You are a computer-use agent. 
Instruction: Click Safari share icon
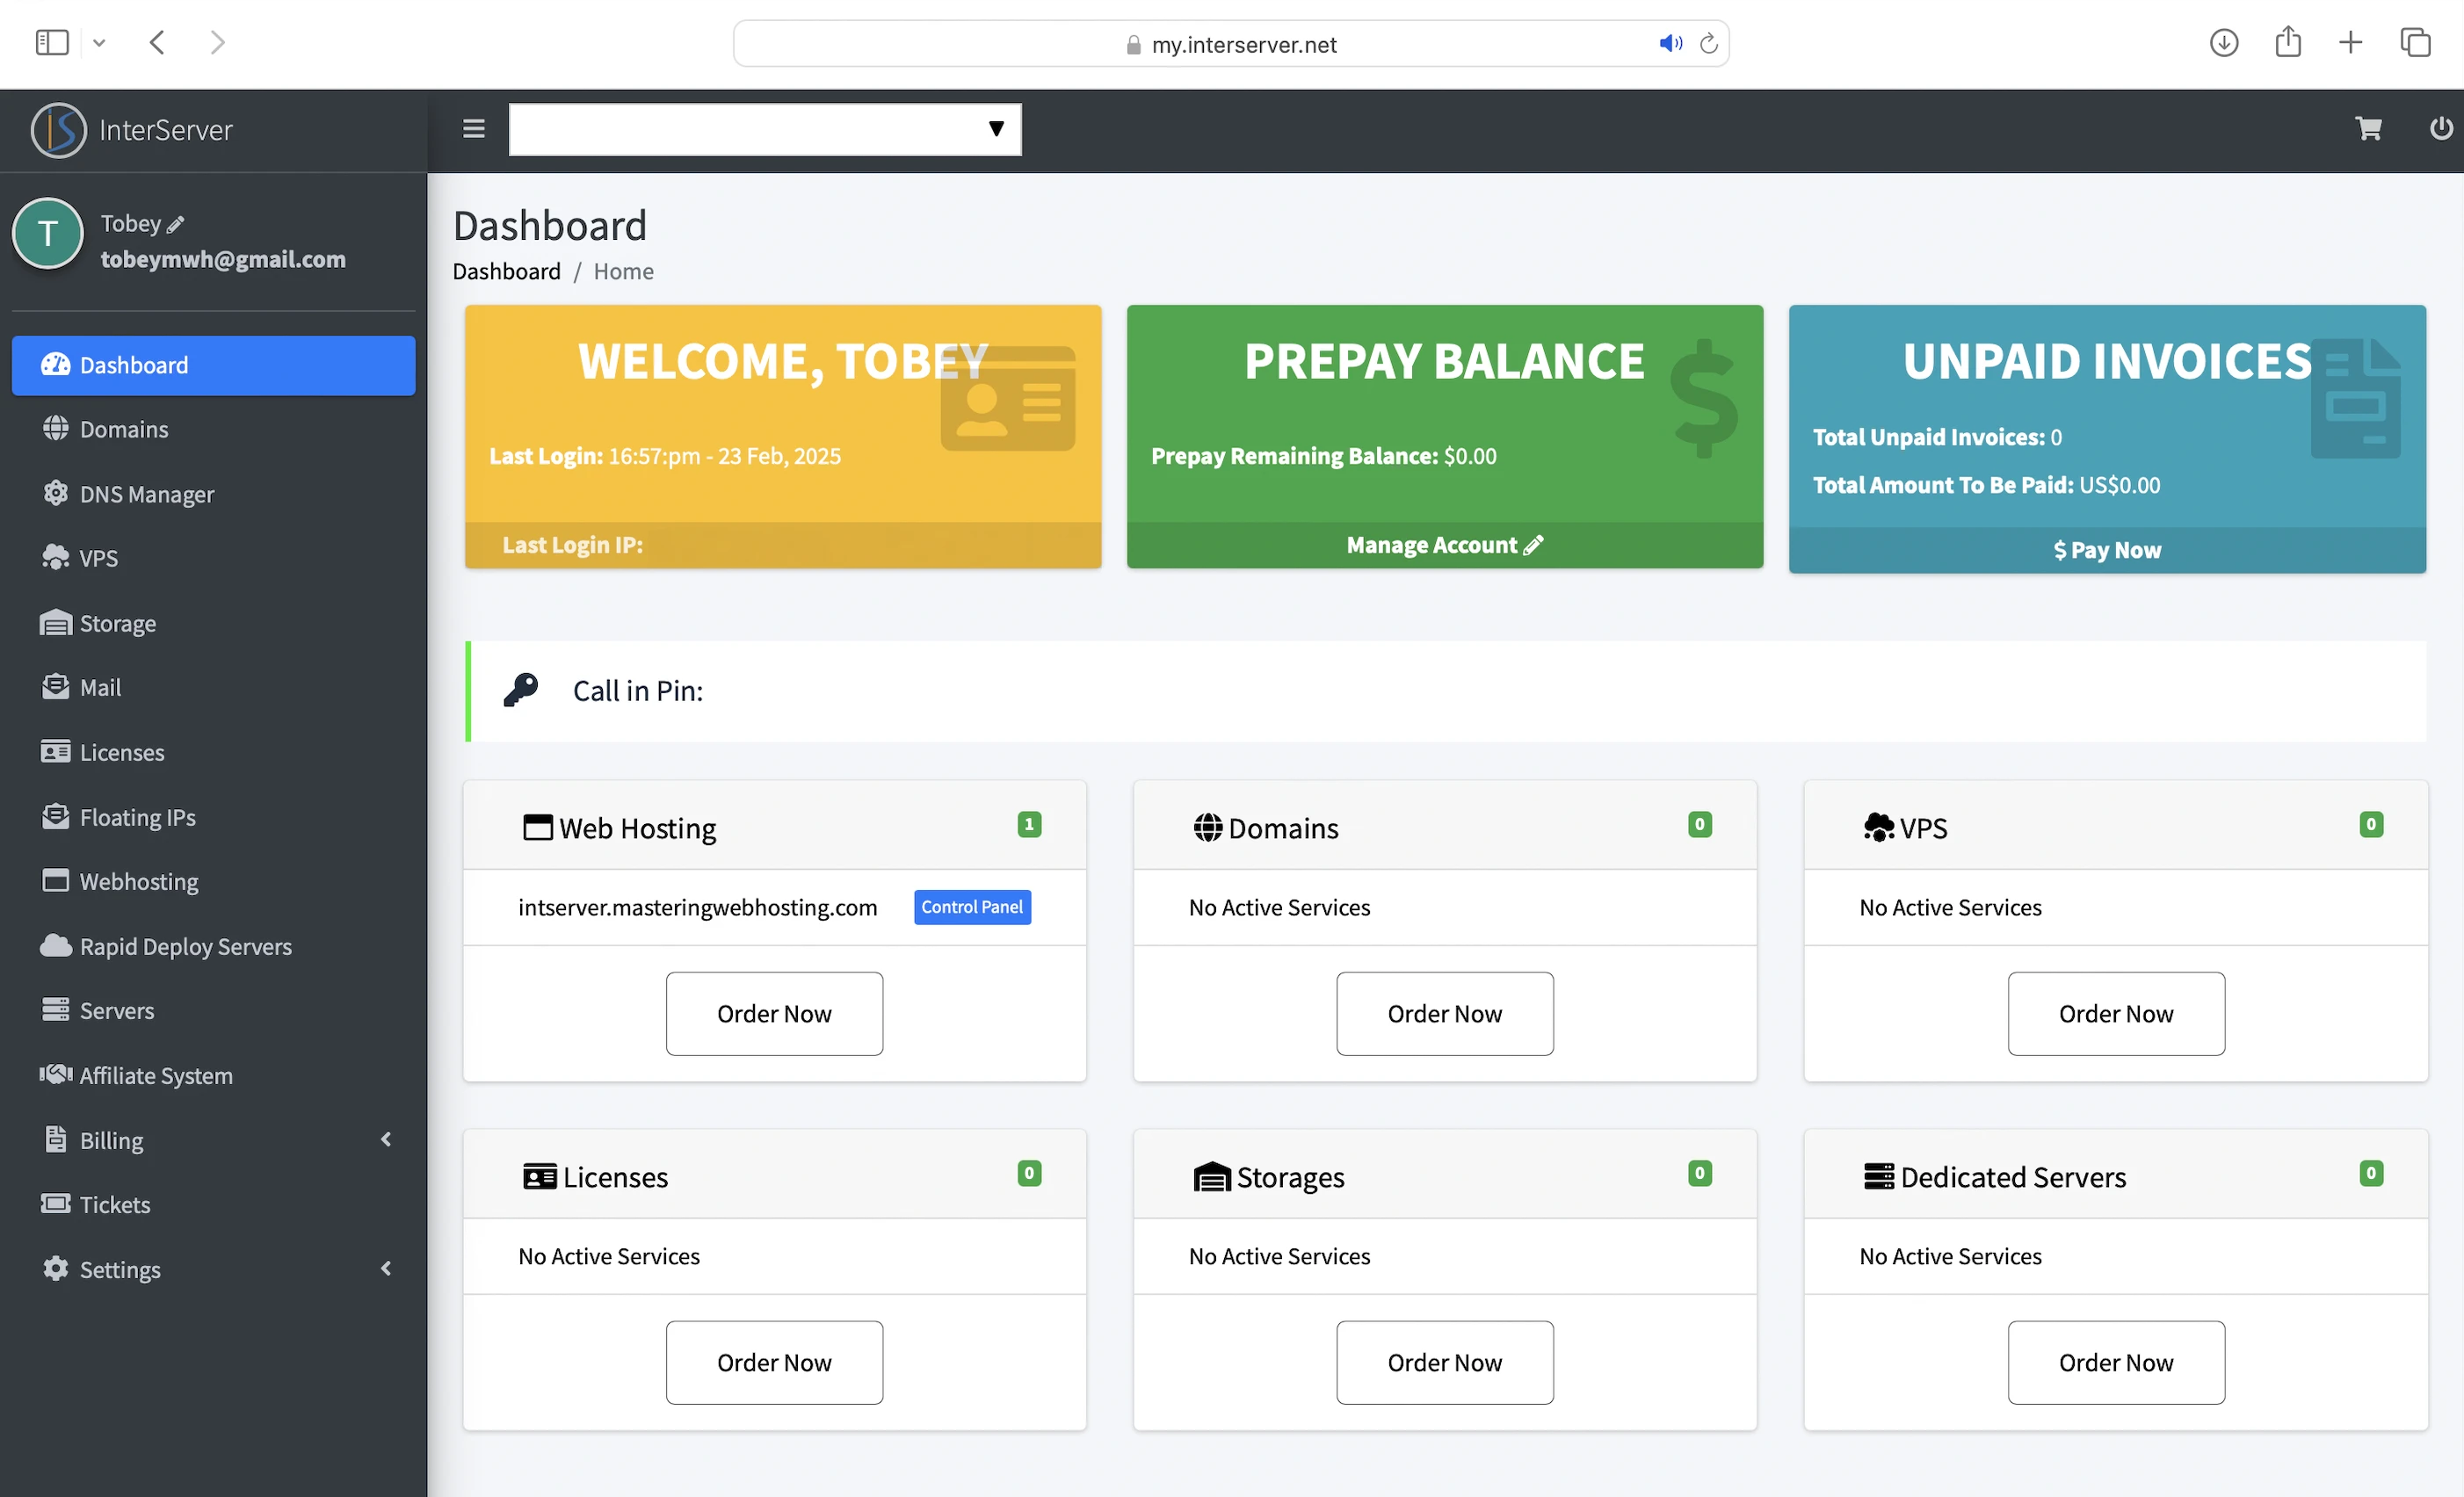2288,43
